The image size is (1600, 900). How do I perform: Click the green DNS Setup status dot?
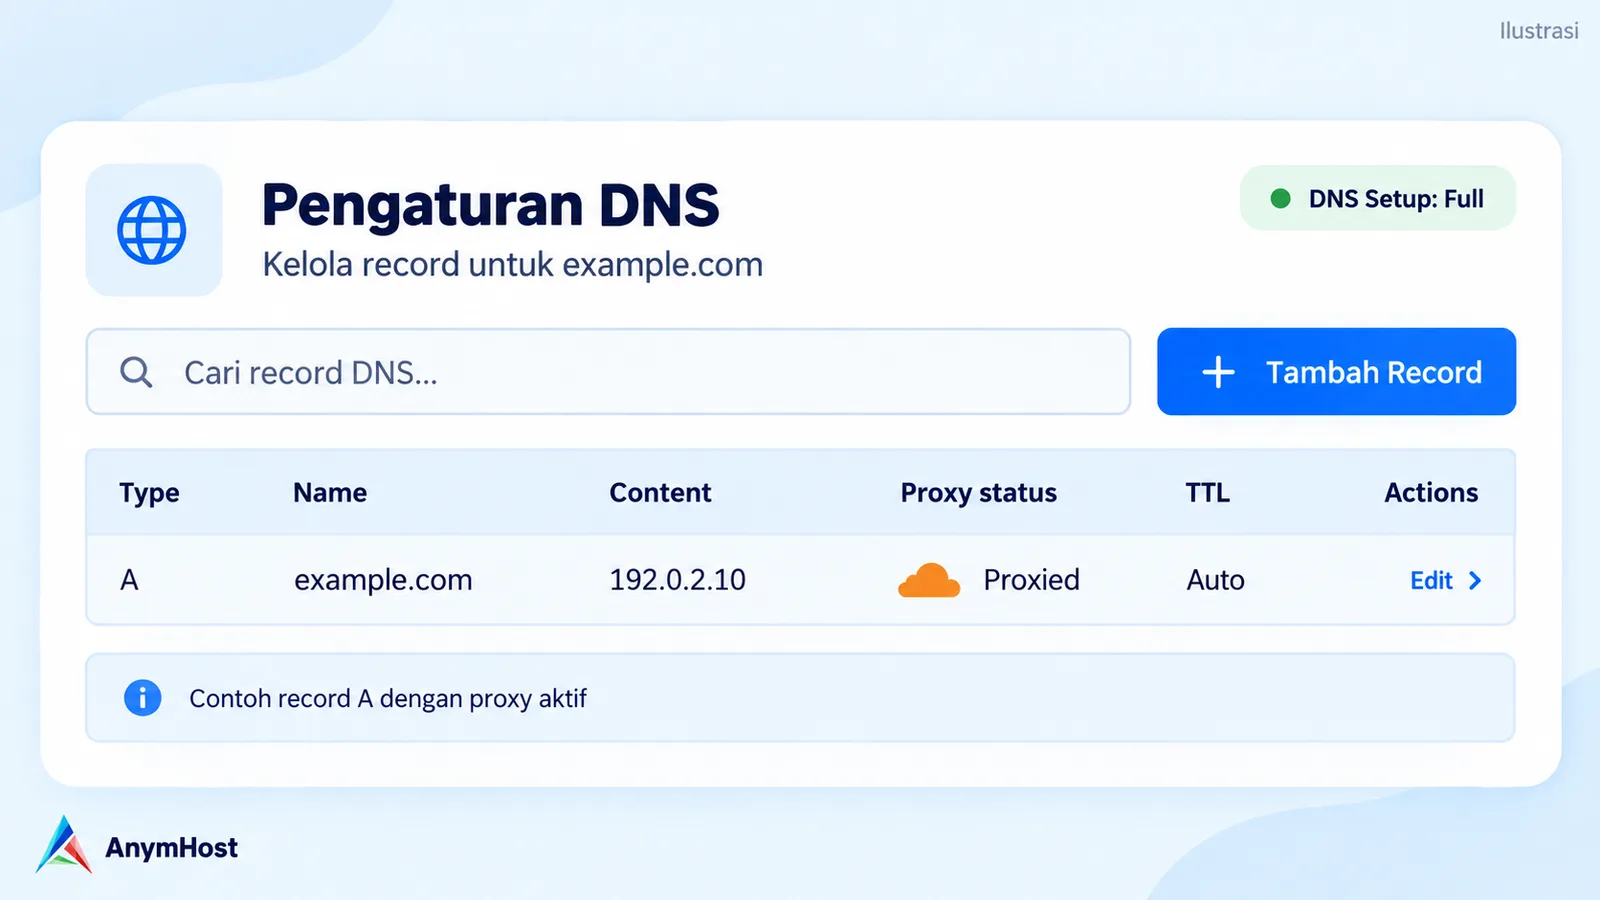pyautogui.click(x=1280, y=198)
